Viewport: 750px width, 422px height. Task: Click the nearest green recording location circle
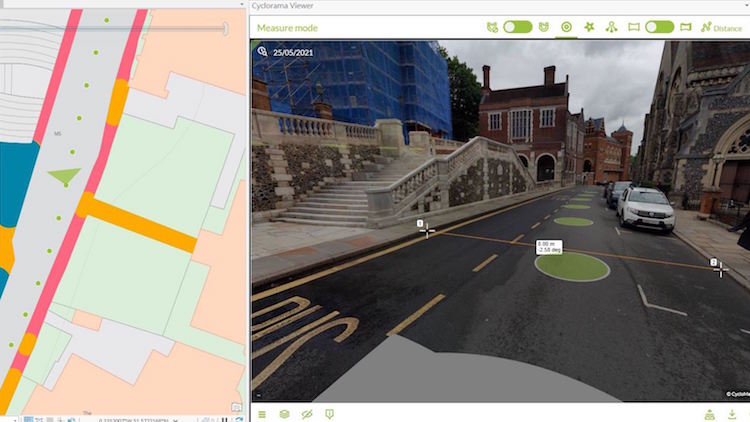pyautogui.click(x=571, y=266)
